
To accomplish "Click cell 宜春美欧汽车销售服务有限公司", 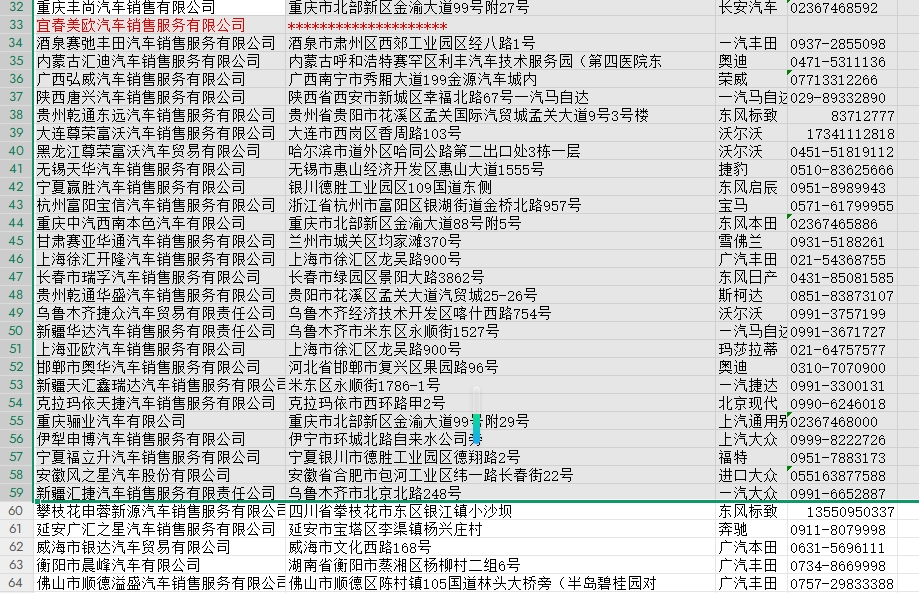I will click(x=159, y=25).
